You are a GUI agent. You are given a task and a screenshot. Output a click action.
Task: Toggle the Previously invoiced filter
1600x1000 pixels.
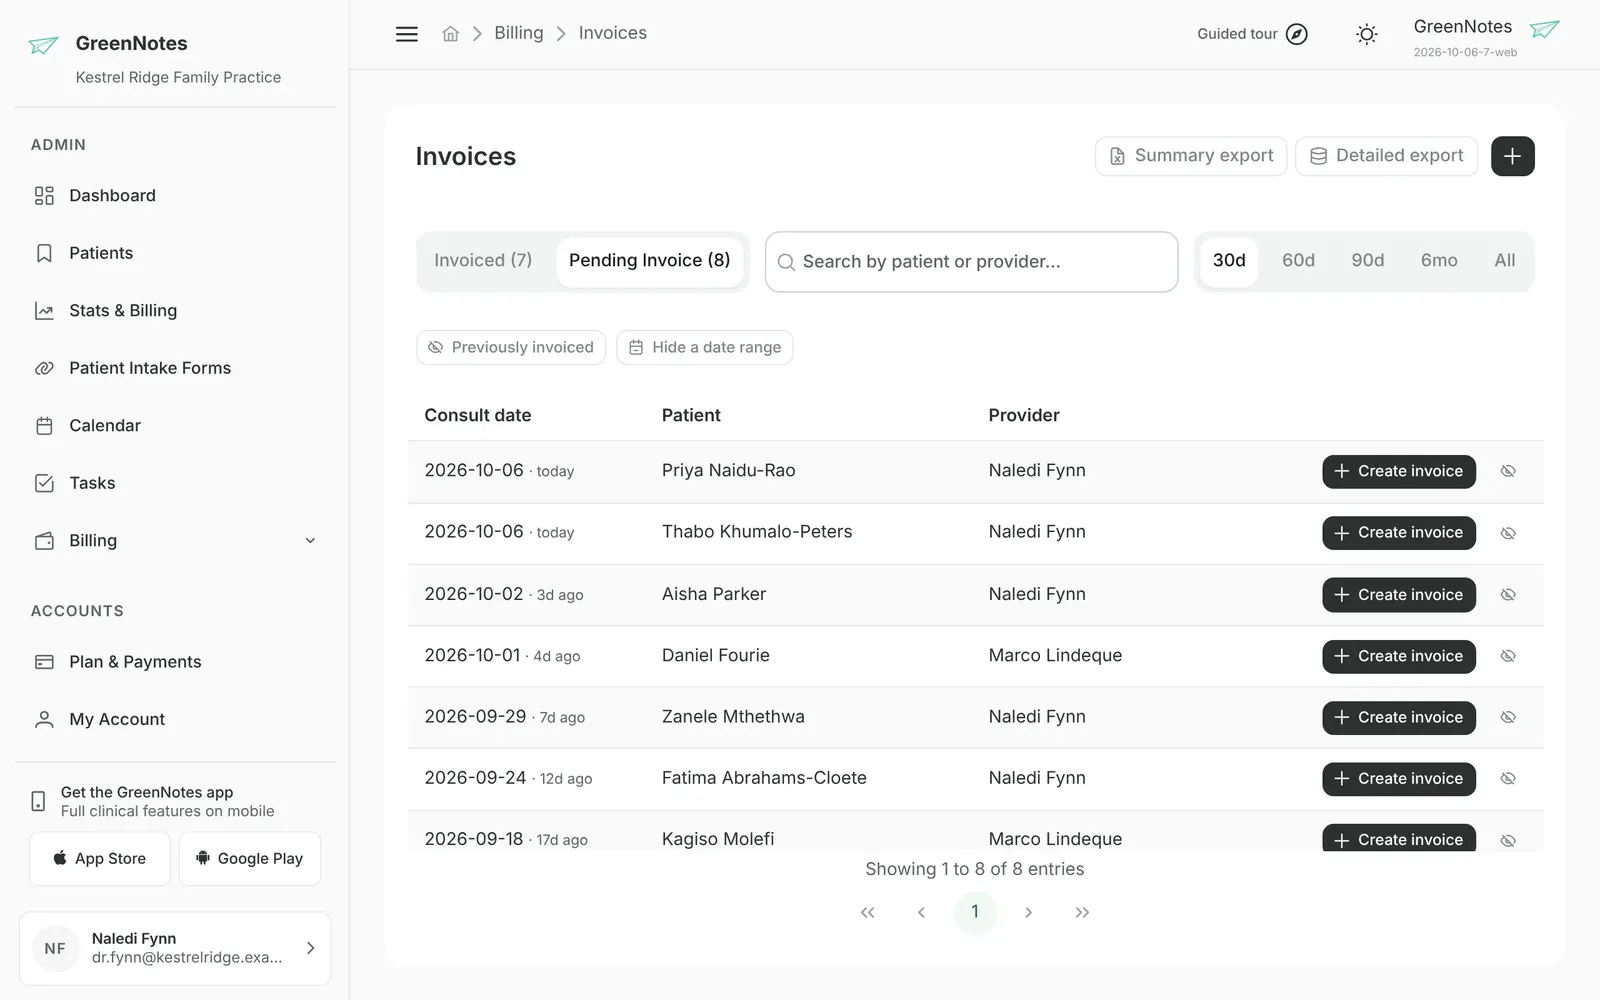(x=511, y=347)
